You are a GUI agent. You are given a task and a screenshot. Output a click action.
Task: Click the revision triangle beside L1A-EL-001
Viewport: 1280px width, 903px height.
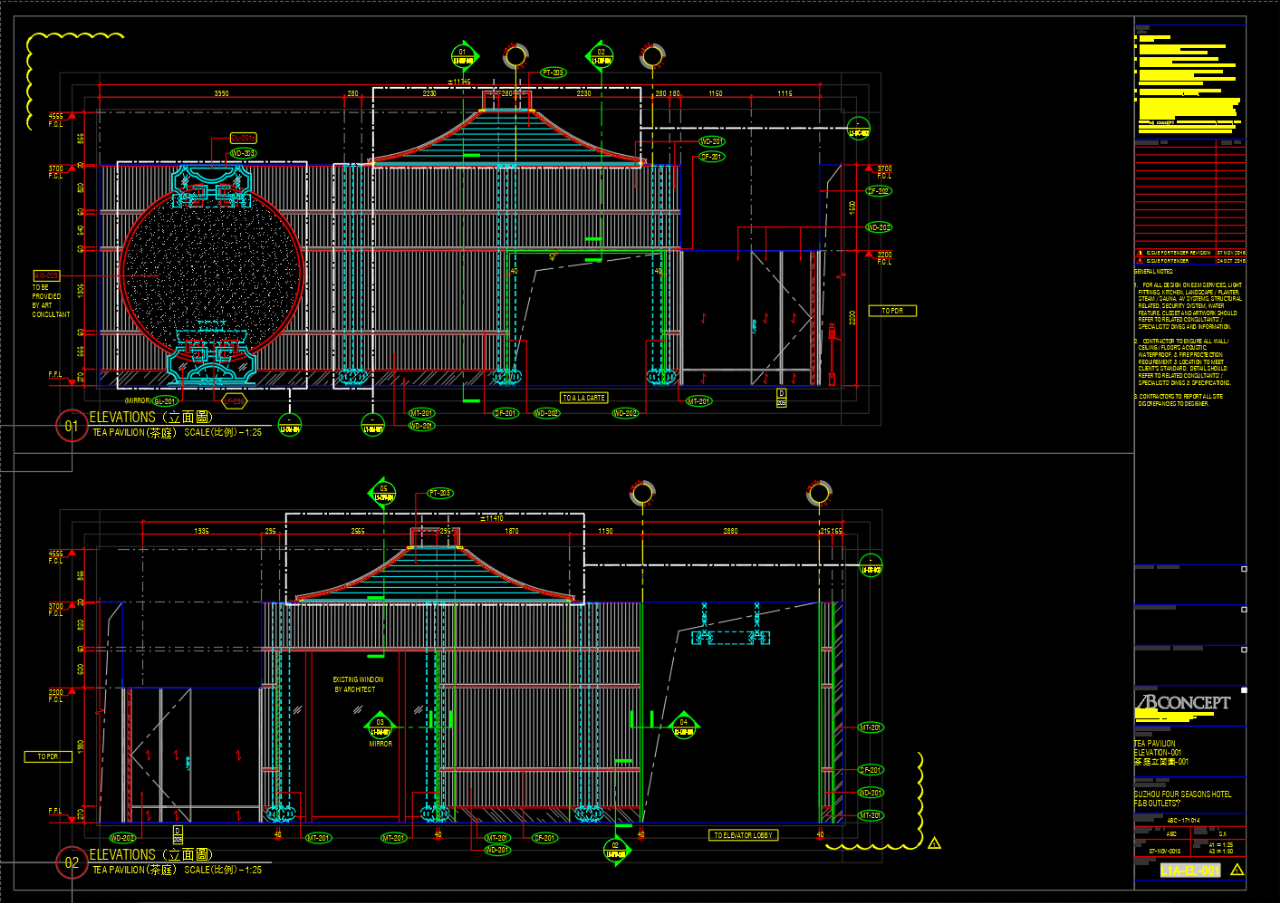pos(1236,870)
